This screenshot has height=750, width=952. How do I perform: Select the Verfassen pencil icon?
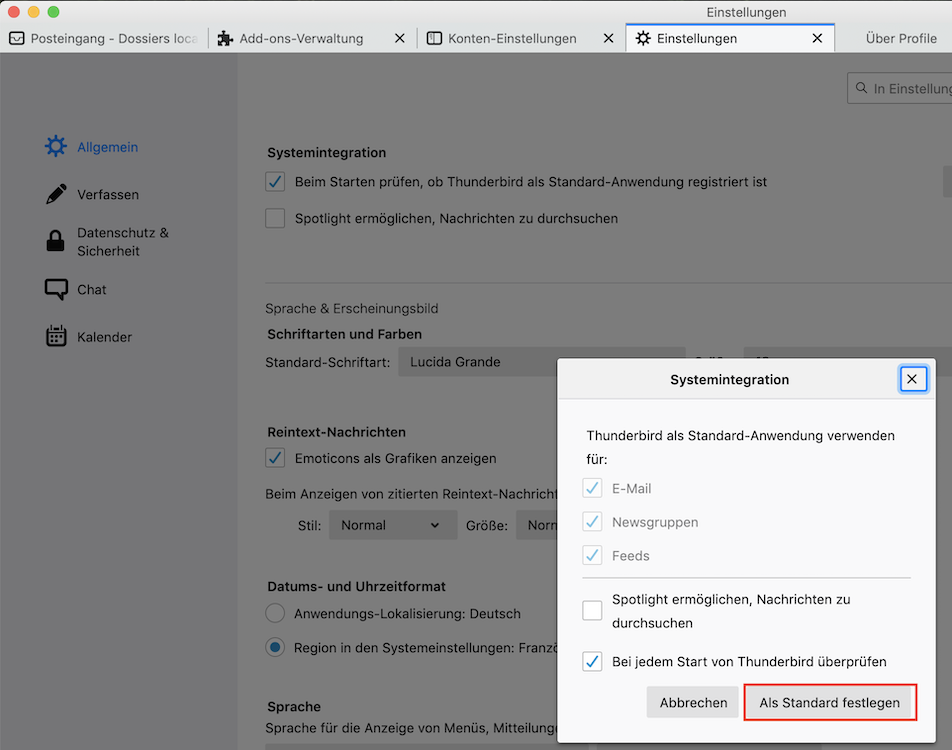[x=56, y=194]
